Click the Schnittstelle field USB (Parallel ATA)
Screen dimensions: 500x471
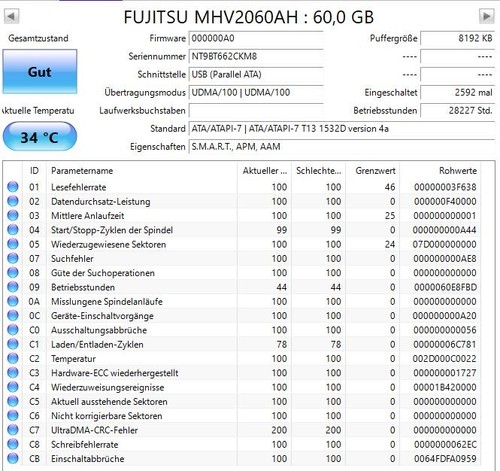pyautogui.click(x=256, y=74)
